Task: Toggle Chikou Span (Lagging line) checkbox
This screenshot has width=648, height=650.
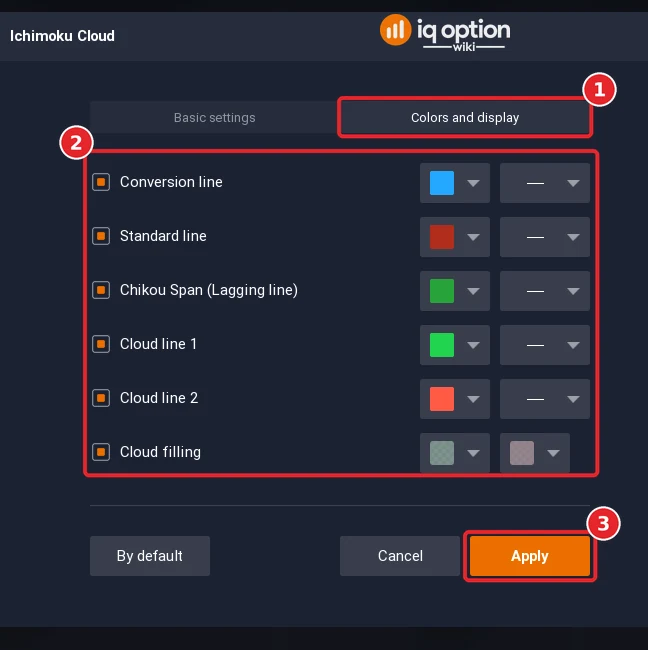Action: click(x=101, y=290)
